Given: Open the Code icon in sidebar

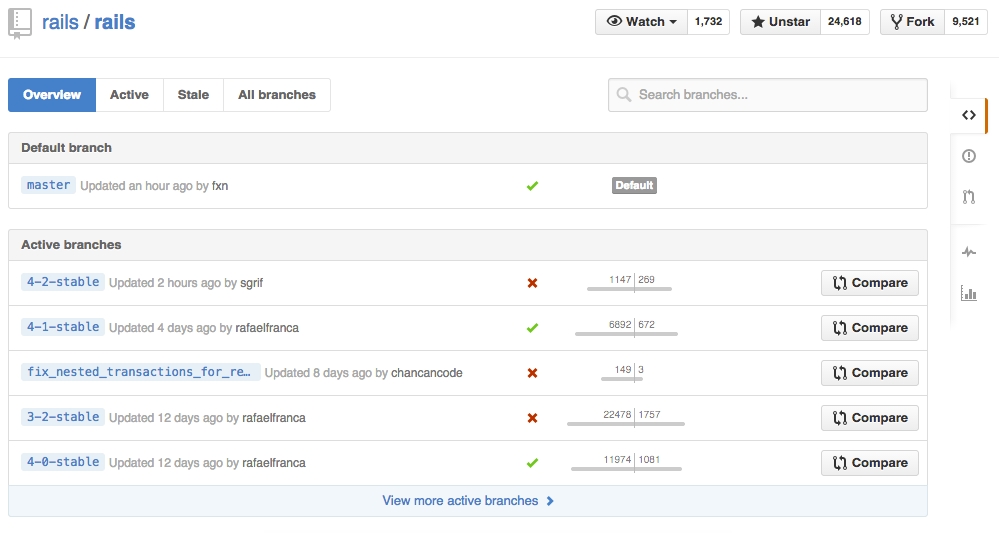Looking at the screenshot, I should point(968,115).
